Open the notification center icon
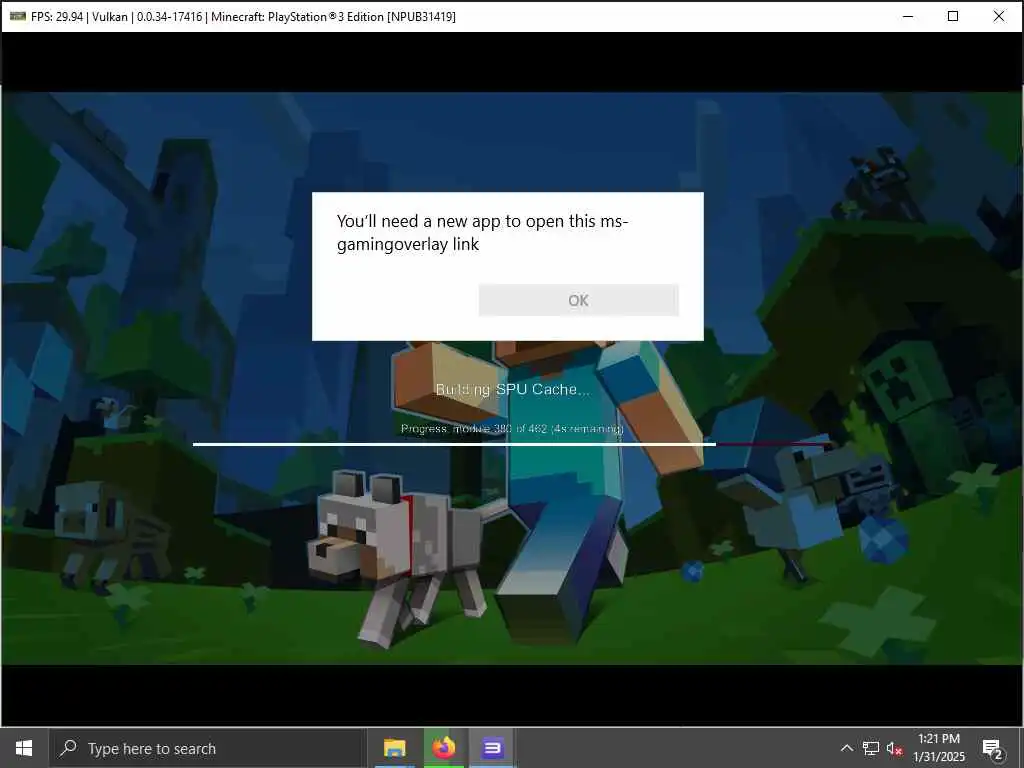 tap(992, 749)
